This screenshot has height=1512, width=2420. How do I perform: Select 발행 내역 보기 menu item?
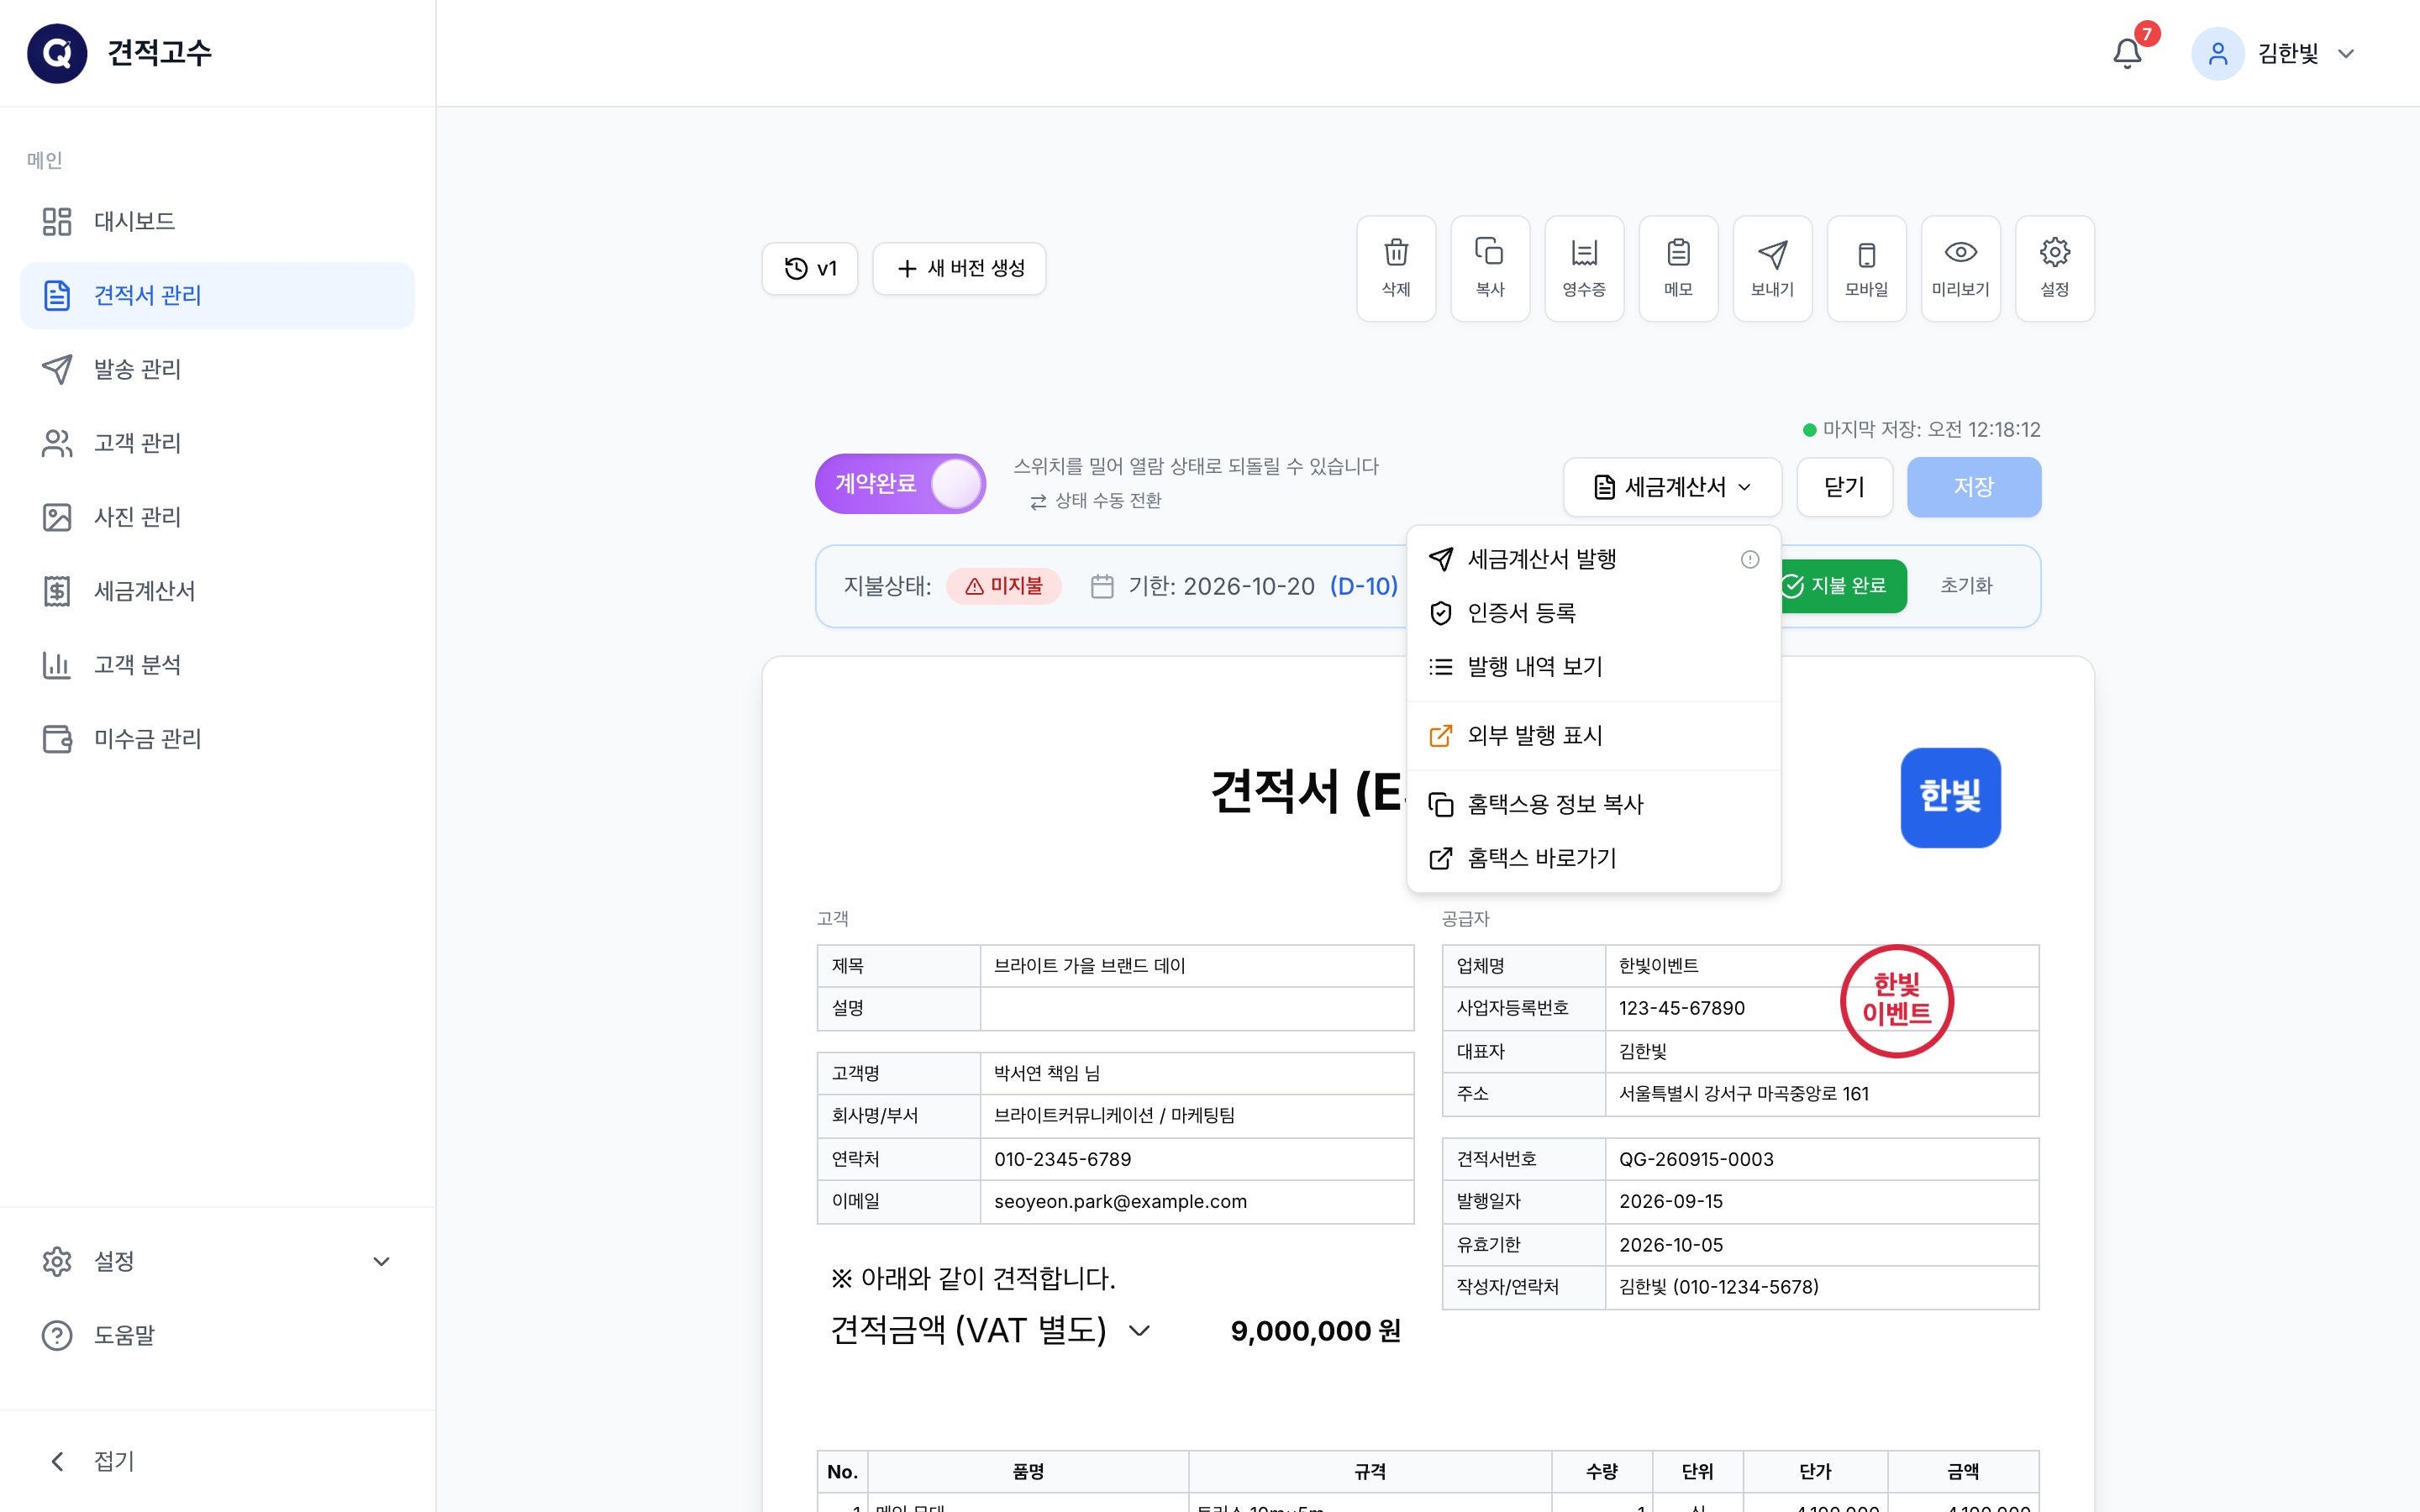[1593, 667]
